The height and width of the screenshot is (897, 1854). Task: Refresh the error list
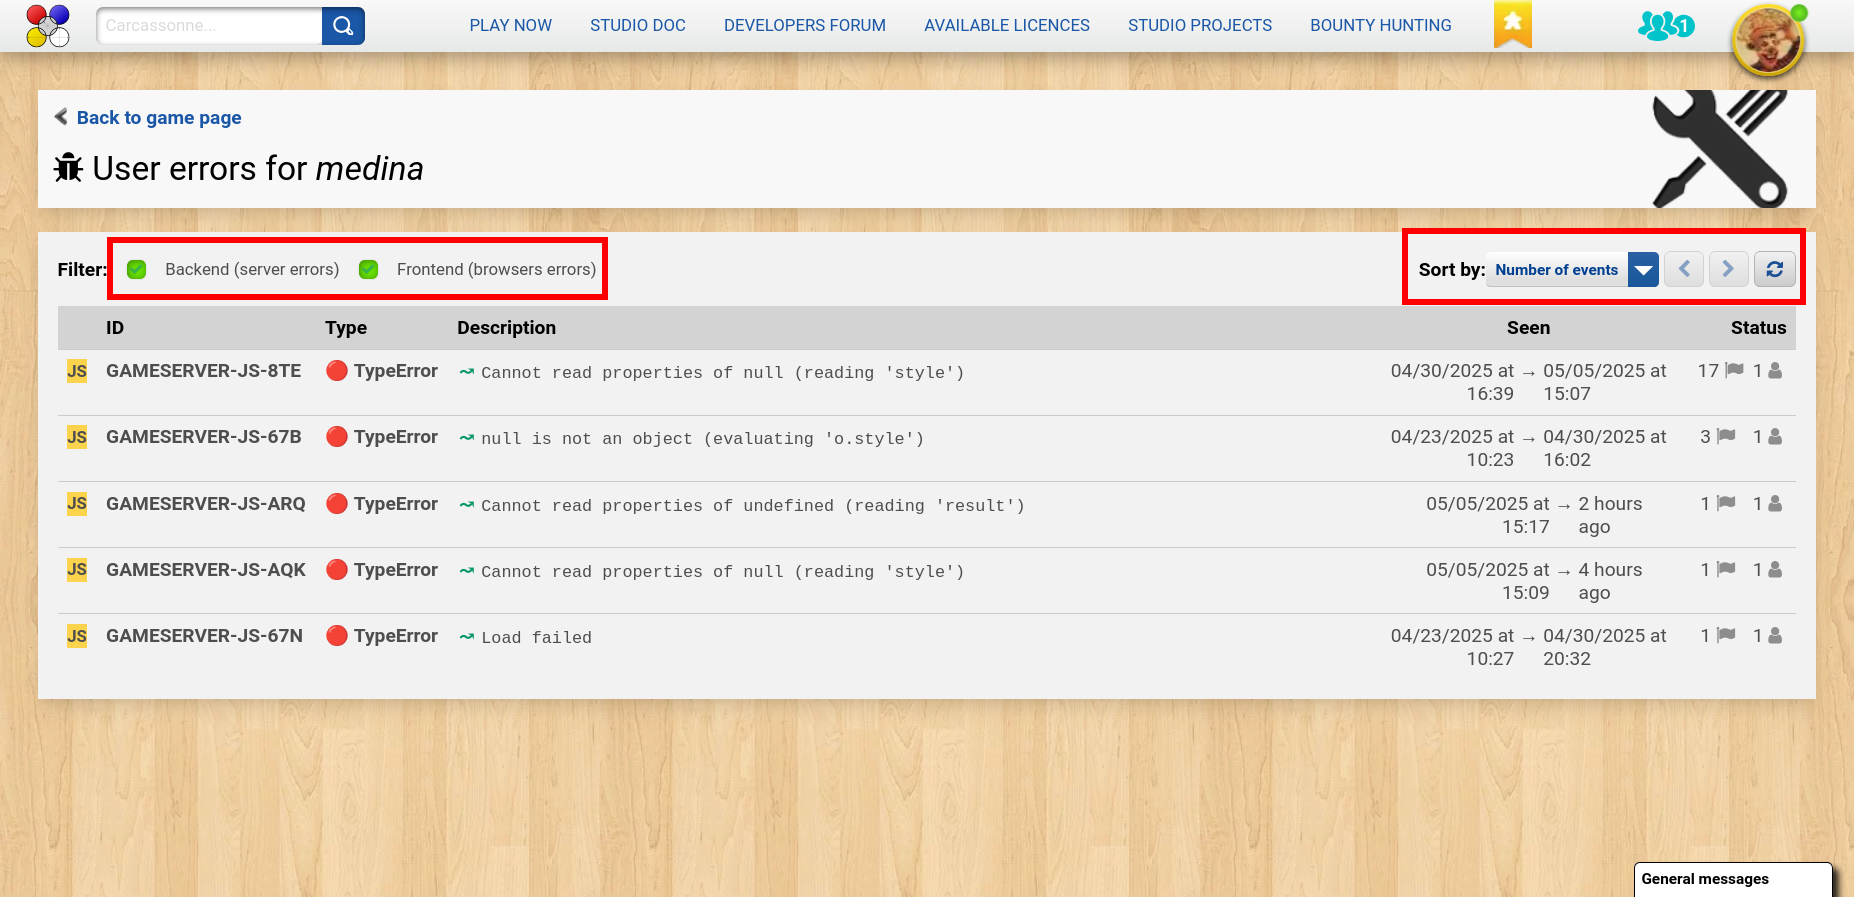(x=1774, y=269)
